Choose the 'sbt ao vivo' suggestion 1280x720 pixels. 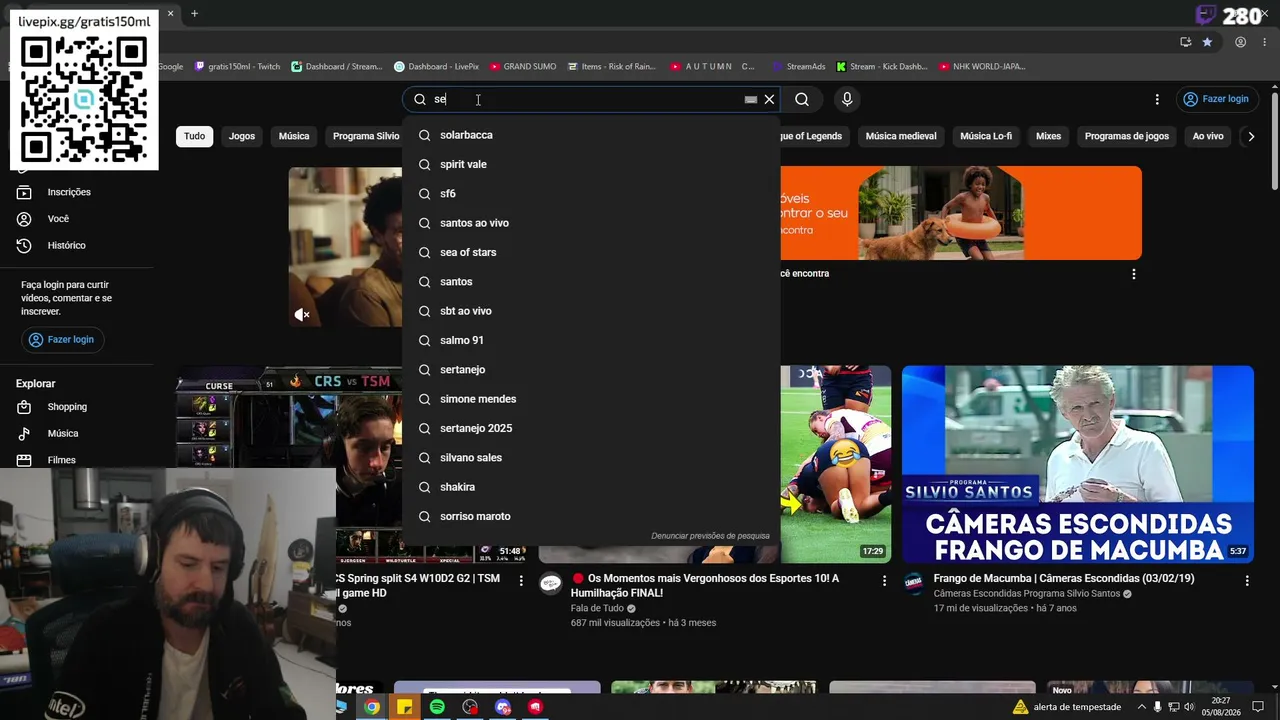tap(591, 311)
